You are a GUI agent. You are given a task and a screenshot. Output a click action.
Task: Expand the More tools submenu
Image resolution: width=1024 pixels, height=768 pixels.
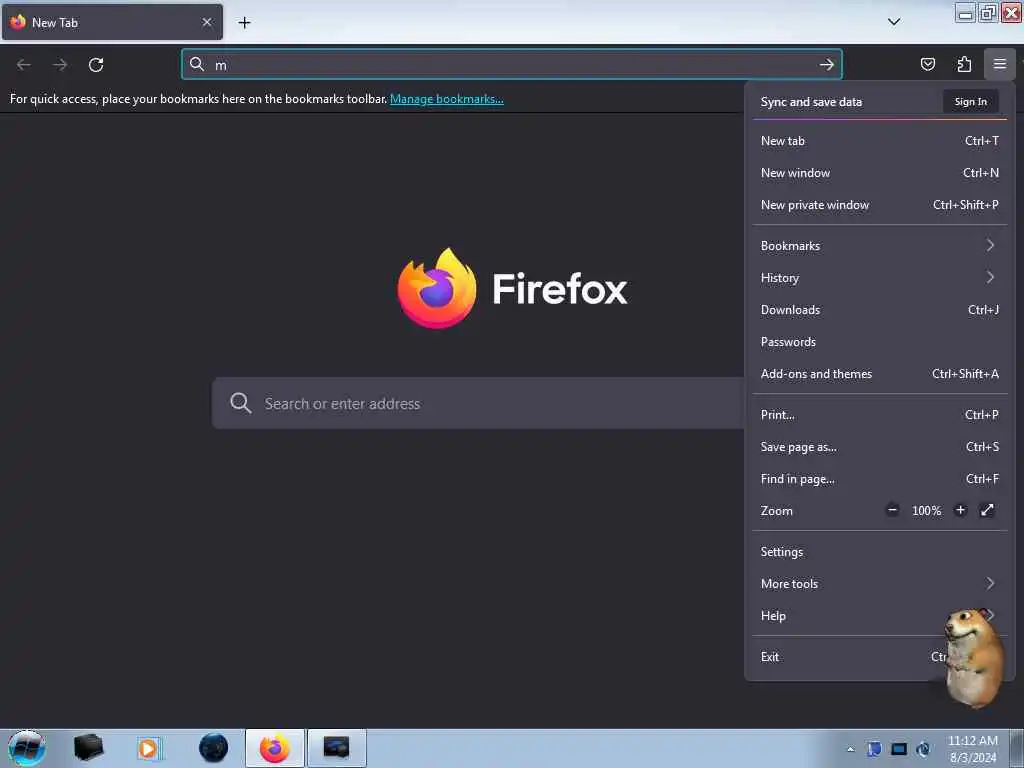click(880, 584)
